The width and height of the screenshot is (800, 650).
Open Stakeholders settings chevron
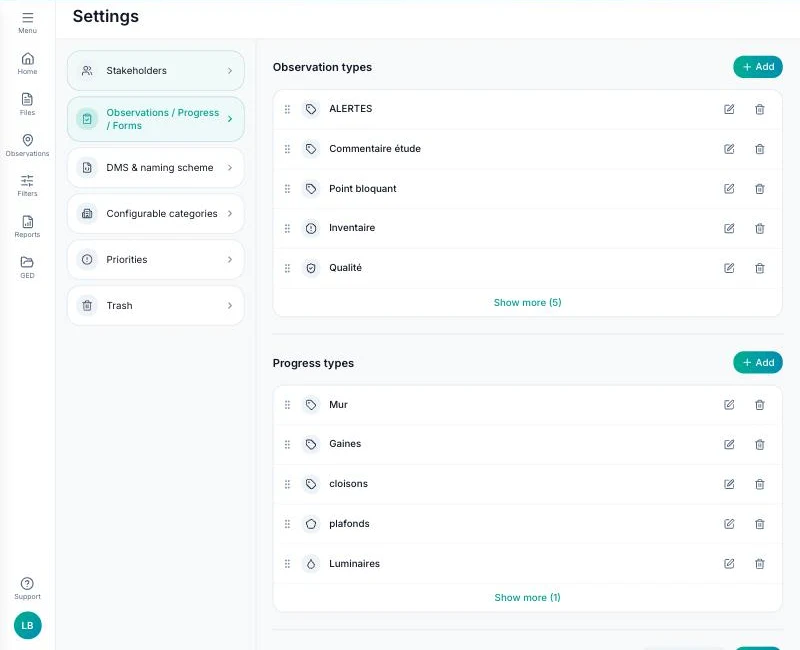230,71
